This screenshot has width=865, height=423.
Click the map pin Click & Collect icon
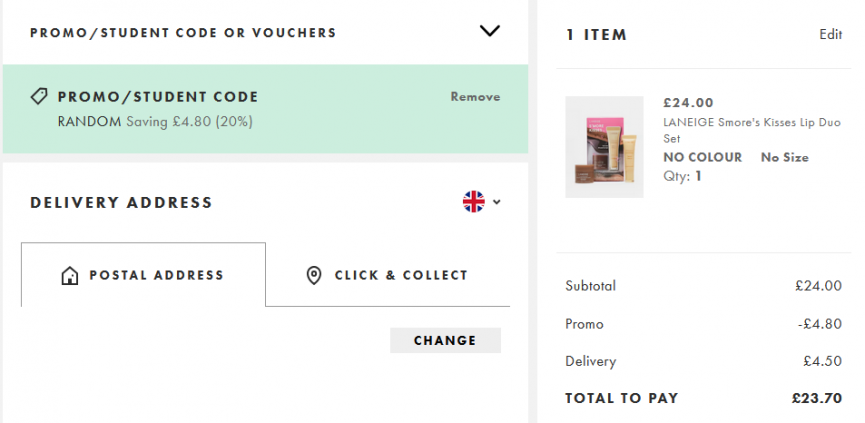pos(314,275)
